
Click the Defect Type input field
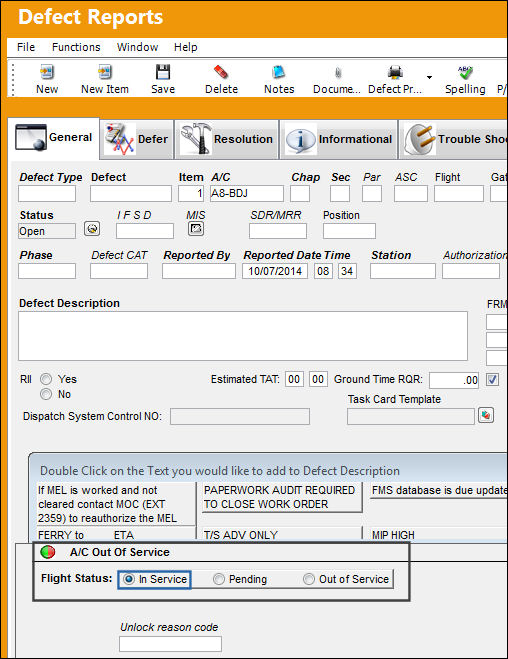point(47,194)
